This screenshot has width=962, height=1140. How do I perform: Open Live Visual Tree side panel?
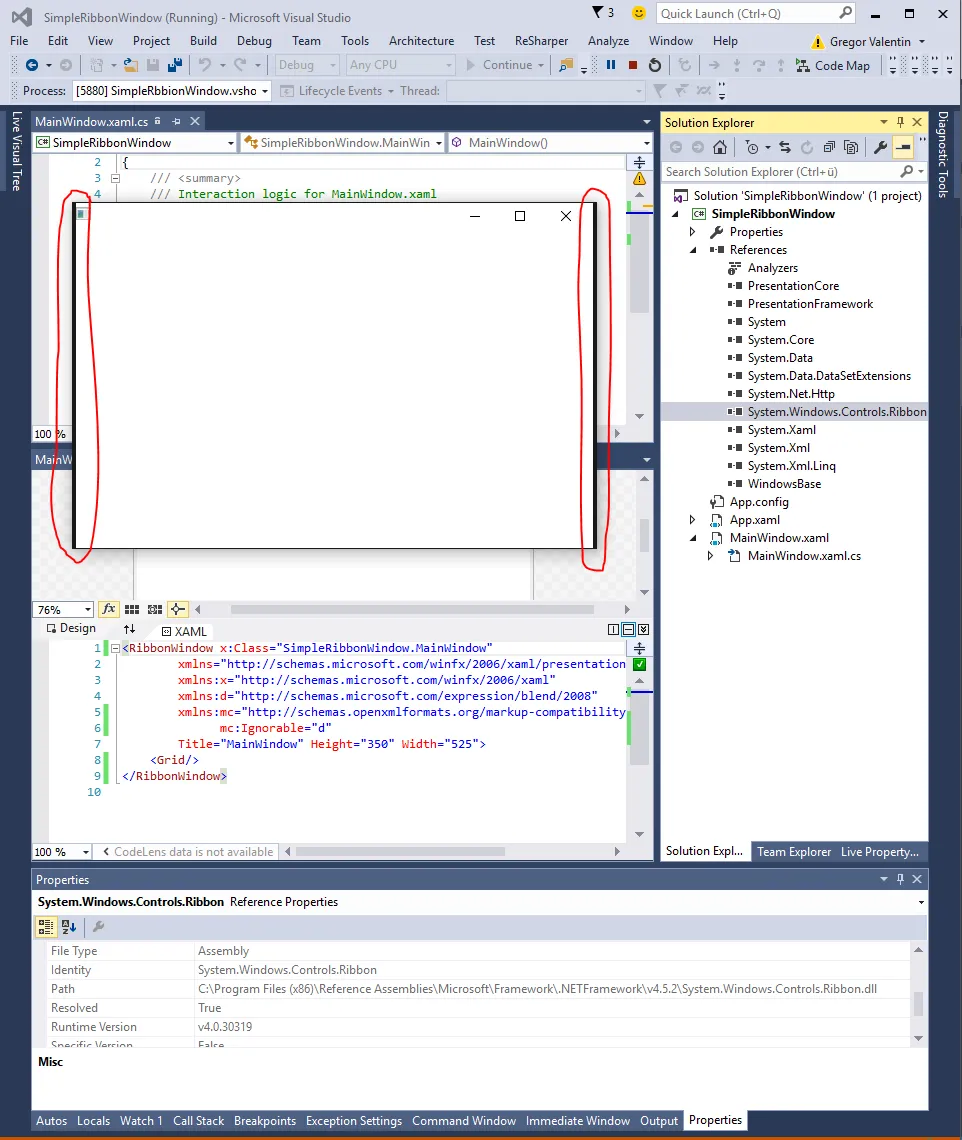(16, 151)
